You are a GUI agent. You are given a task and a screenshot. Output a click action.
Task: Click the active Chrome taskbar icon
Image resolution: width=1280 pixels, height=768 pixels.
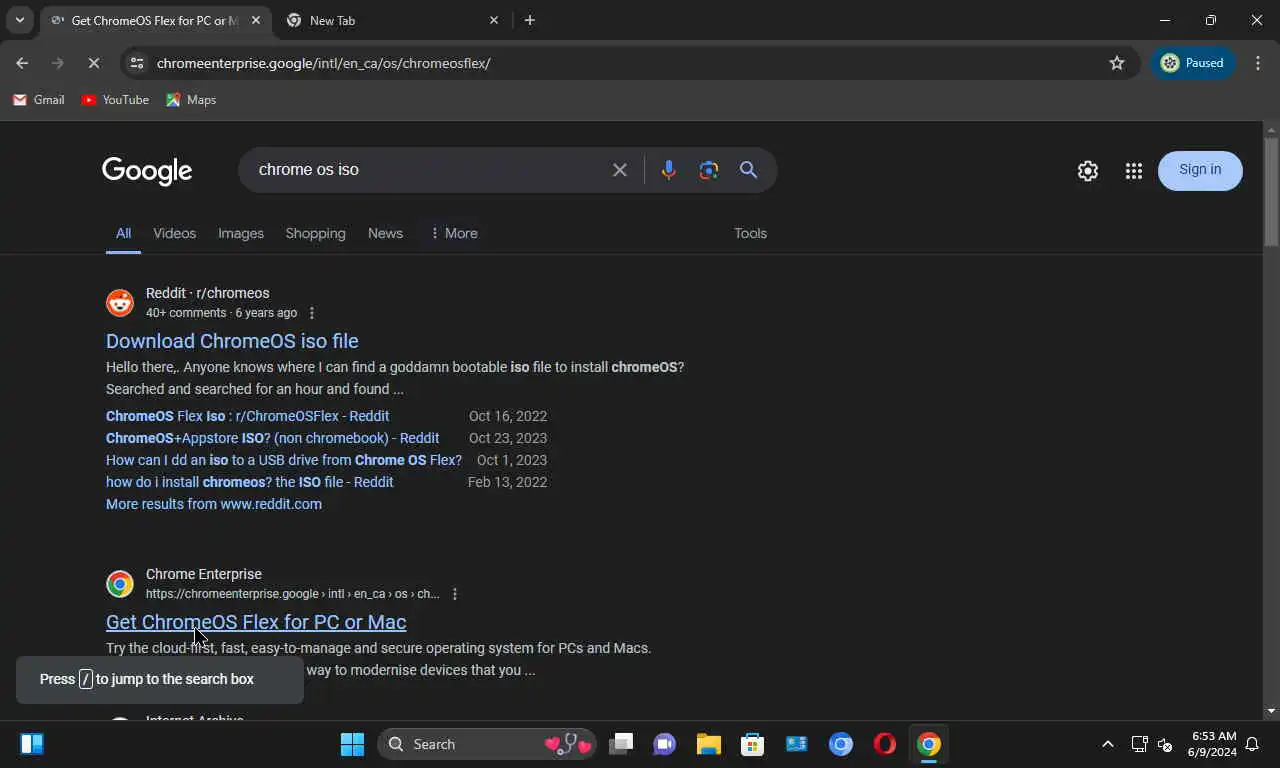[x=929, y=744]
